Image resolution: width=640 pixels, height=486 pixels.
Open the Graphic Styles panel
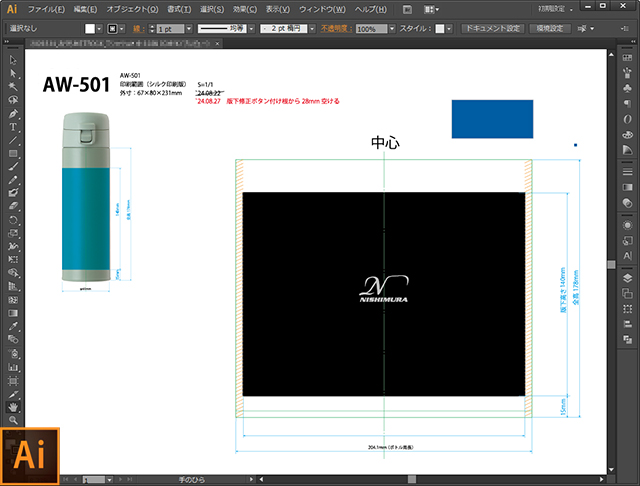627,241
